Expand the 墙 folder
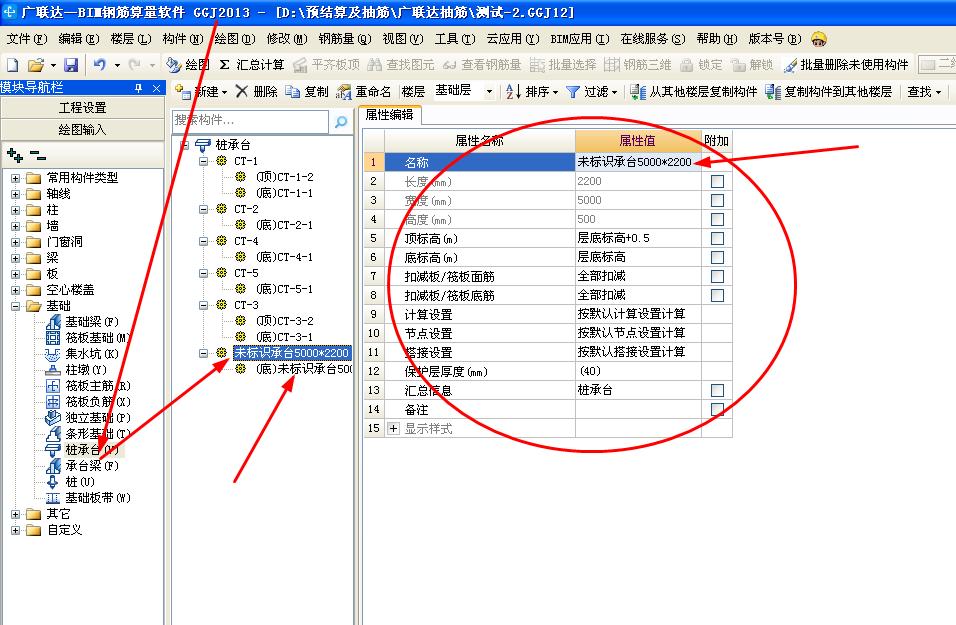 (x=16, y=226)
